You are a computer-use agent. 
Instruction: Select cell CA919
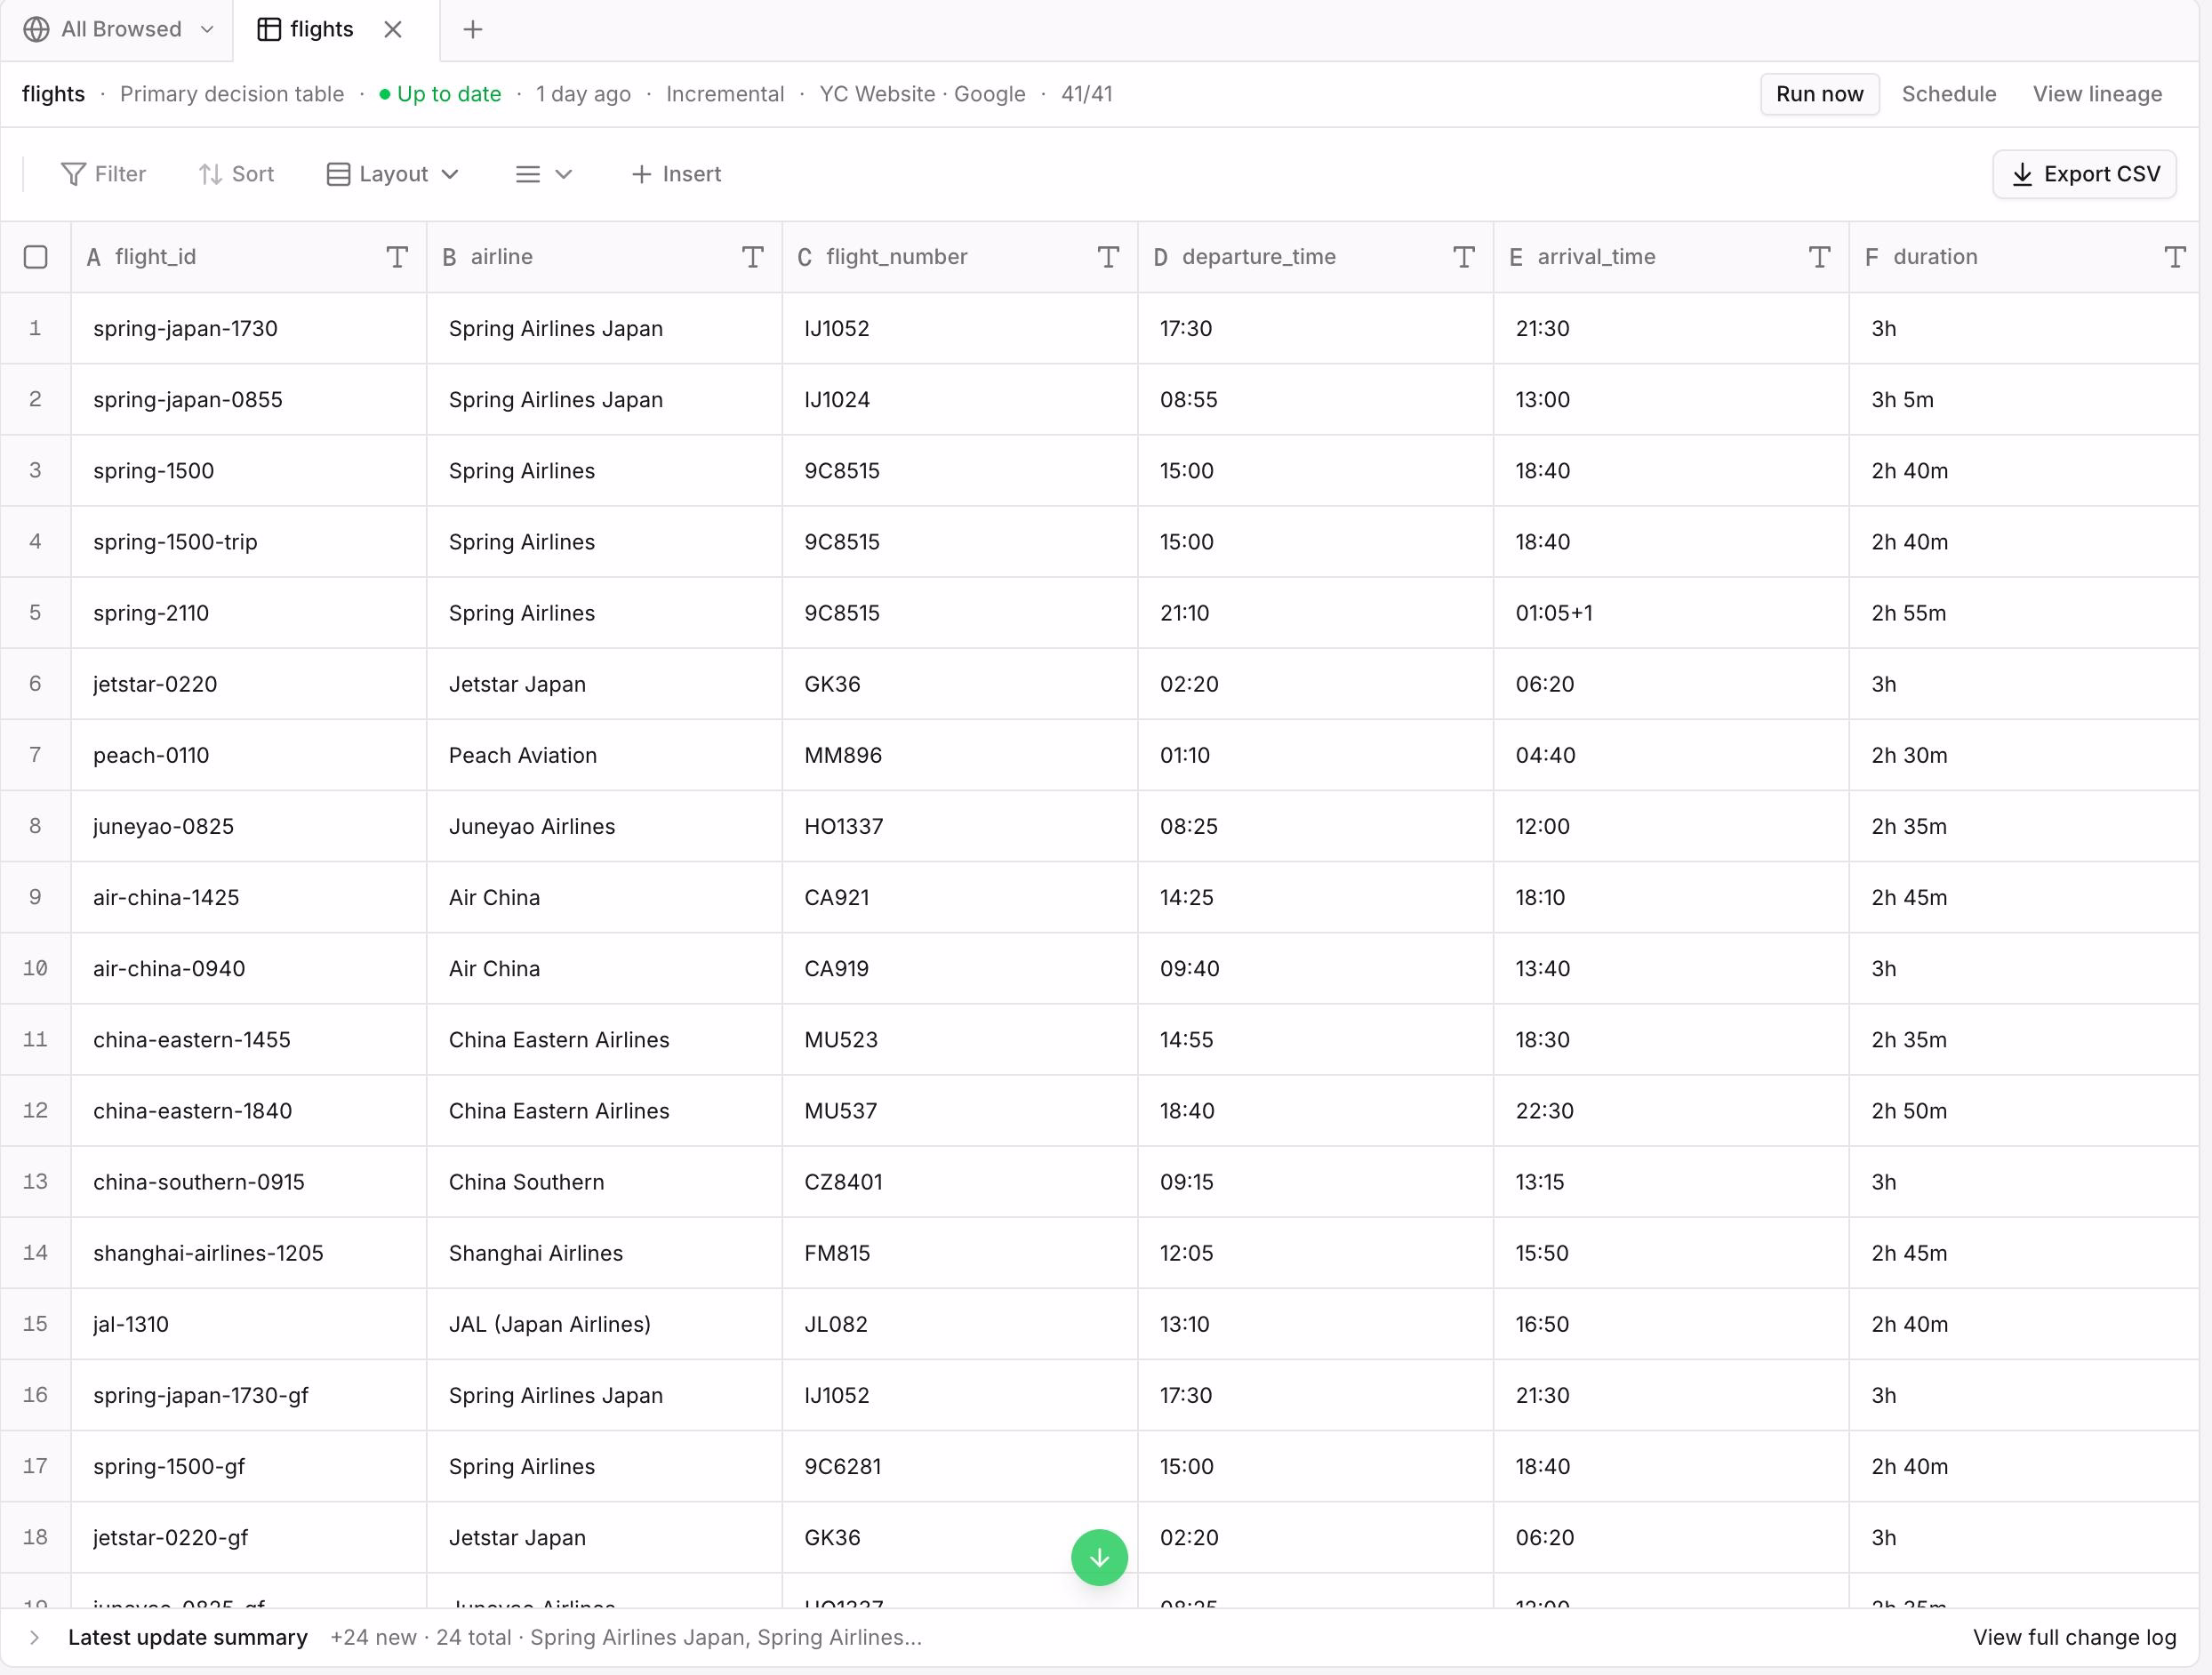point(960,968)
